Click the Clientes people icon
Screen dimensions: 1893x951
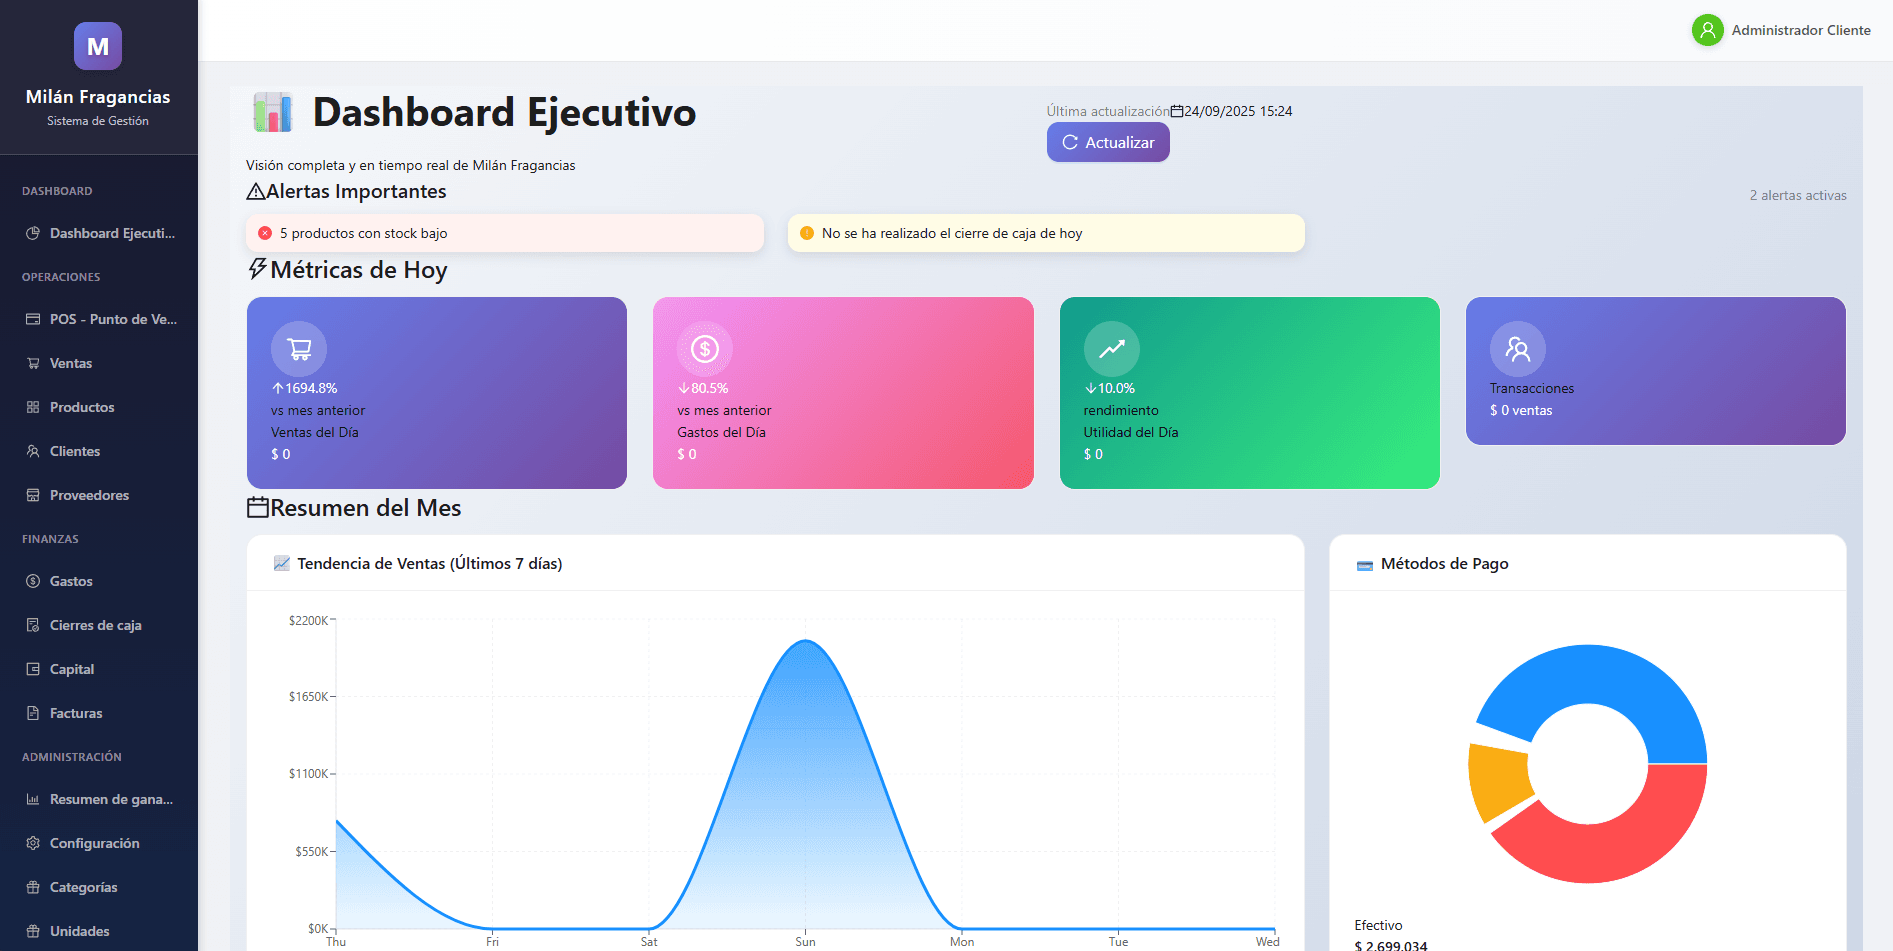point(33,451)
